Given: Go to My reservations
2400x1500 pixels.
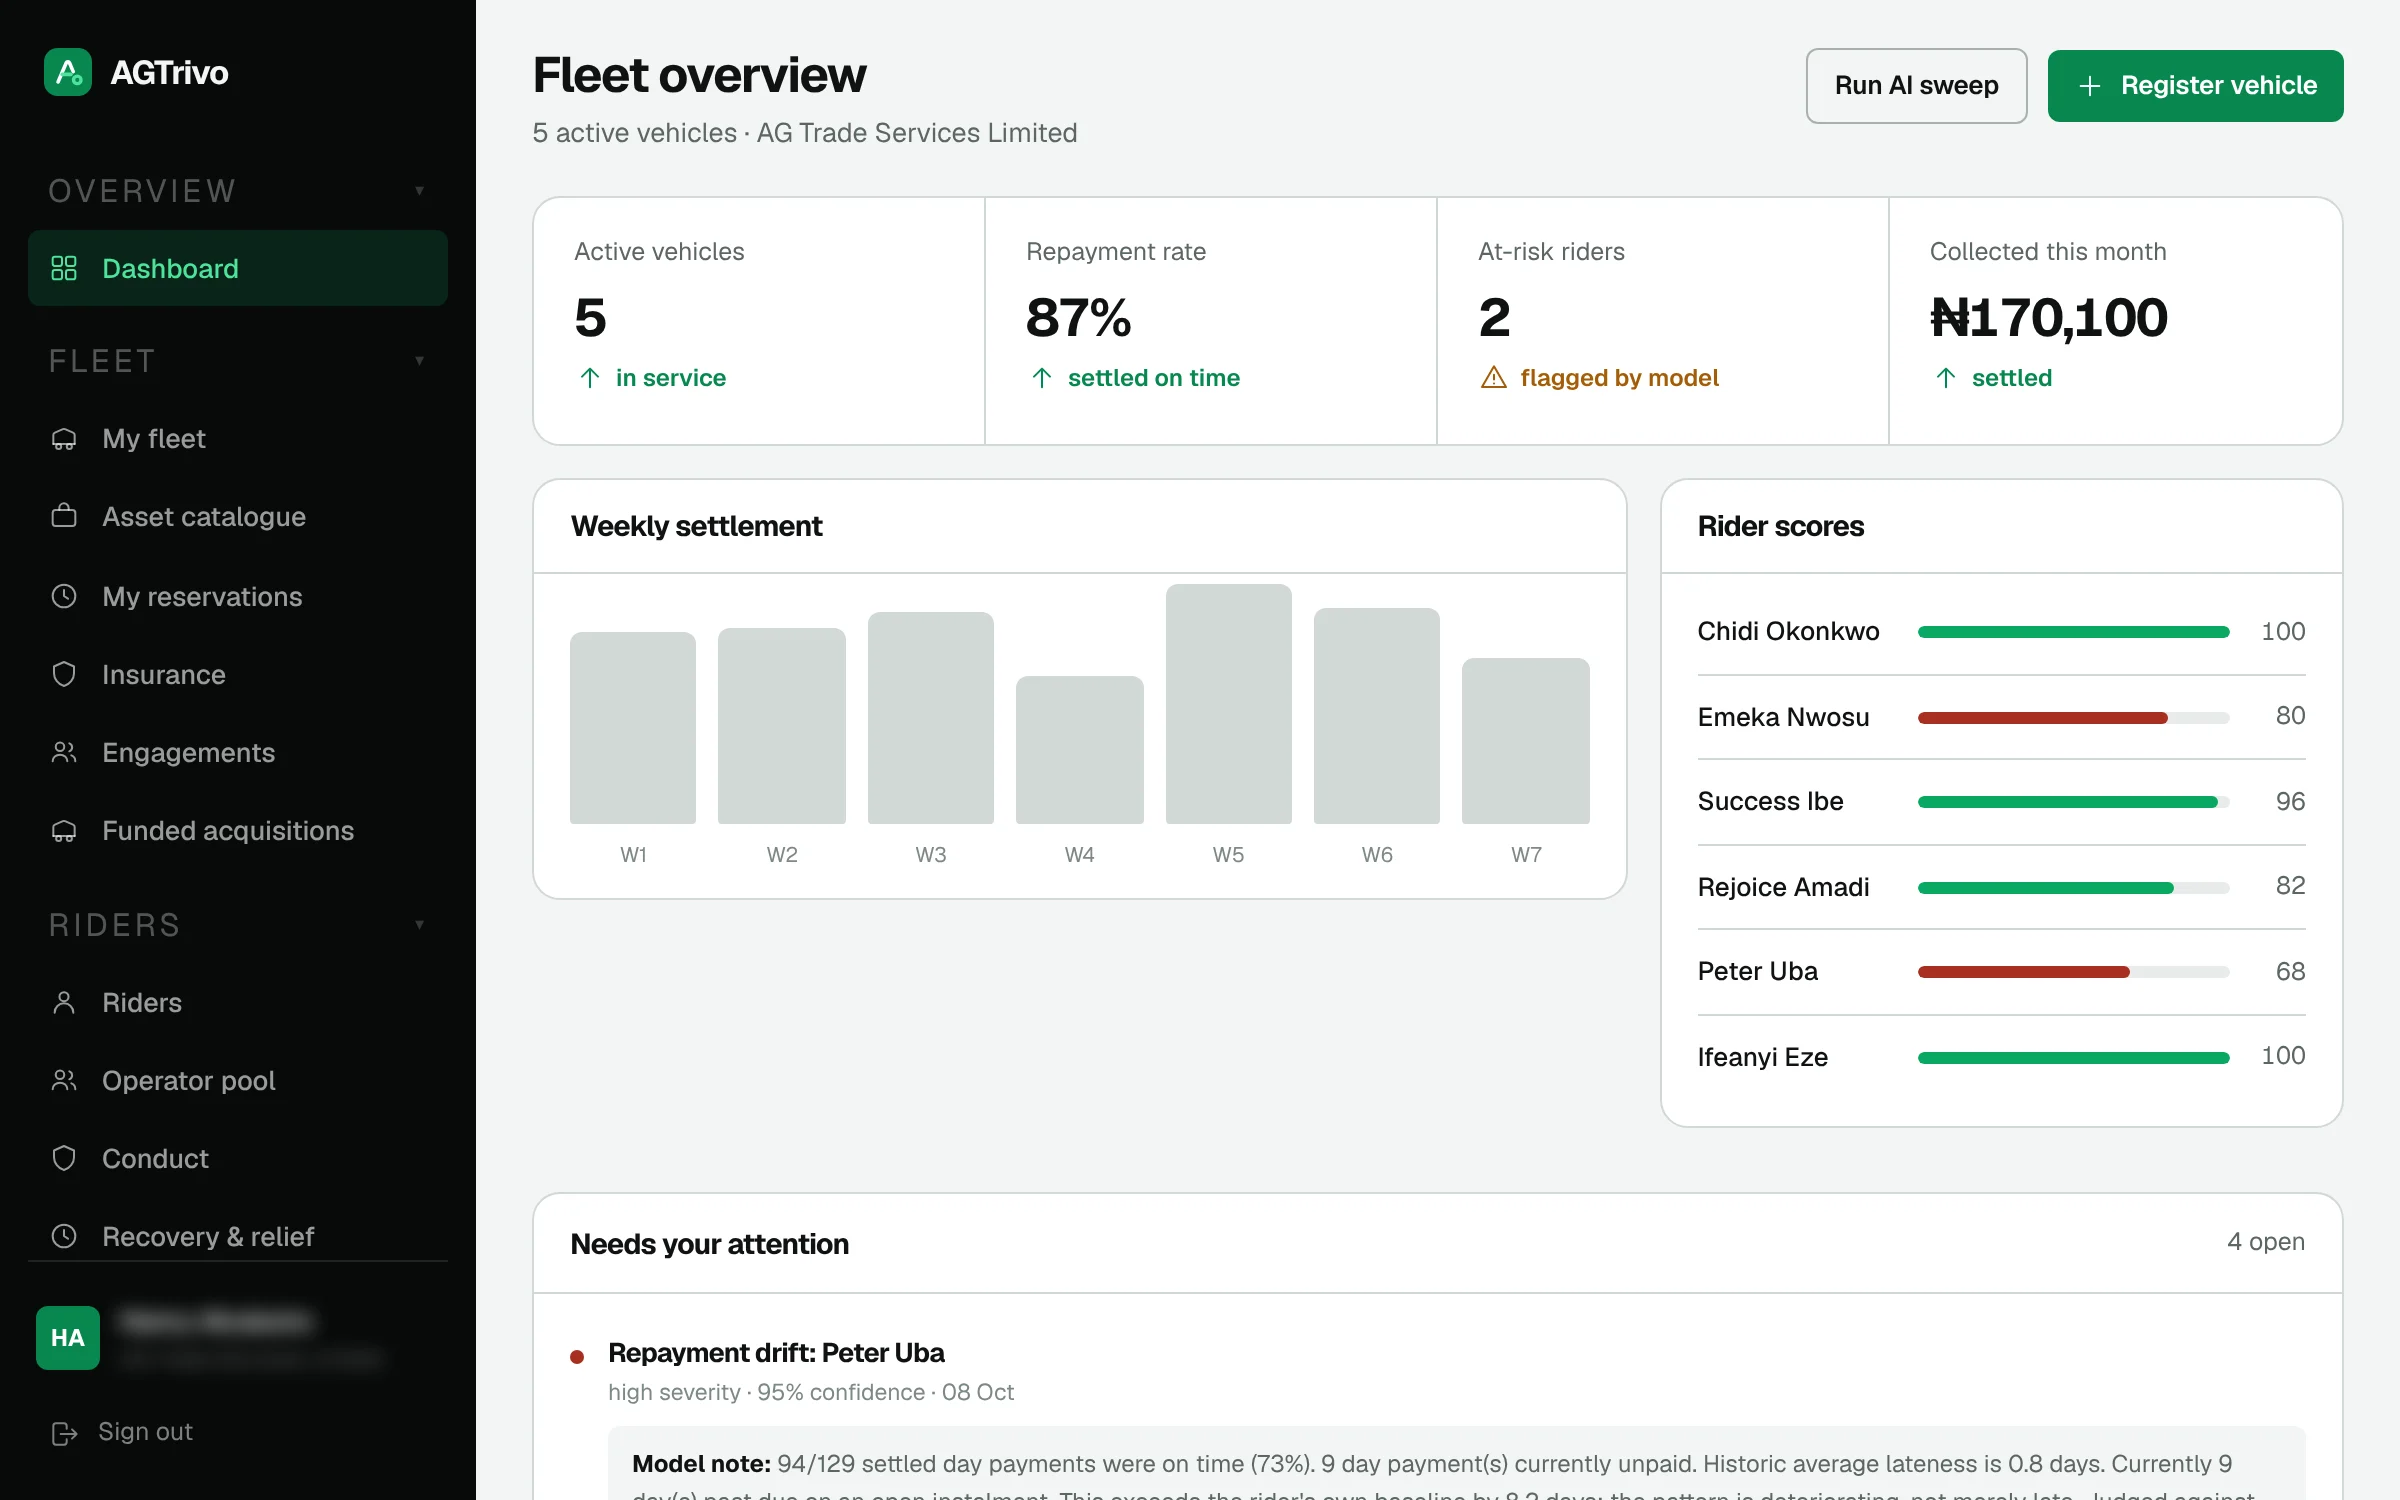Looking at the screenshot, I should tap(237, 597).
